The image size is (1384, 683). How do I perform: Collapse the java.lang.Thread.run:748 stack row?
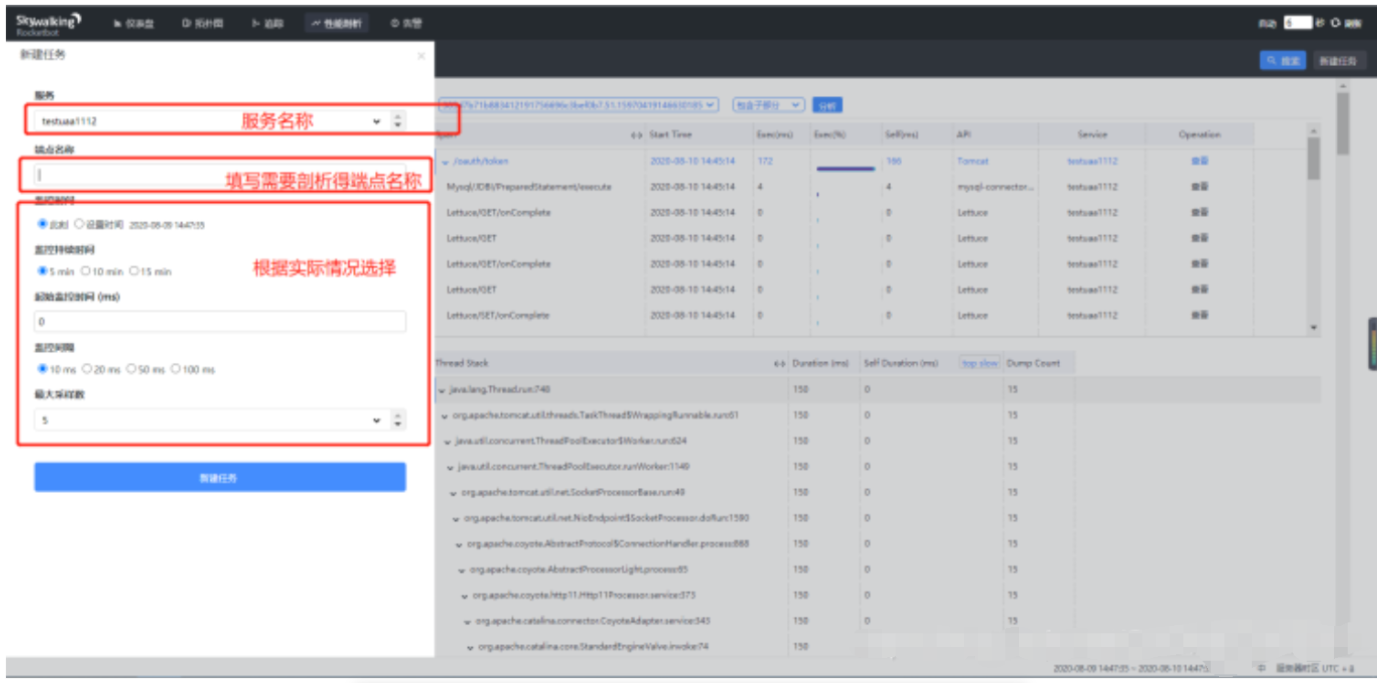point(442,389)
